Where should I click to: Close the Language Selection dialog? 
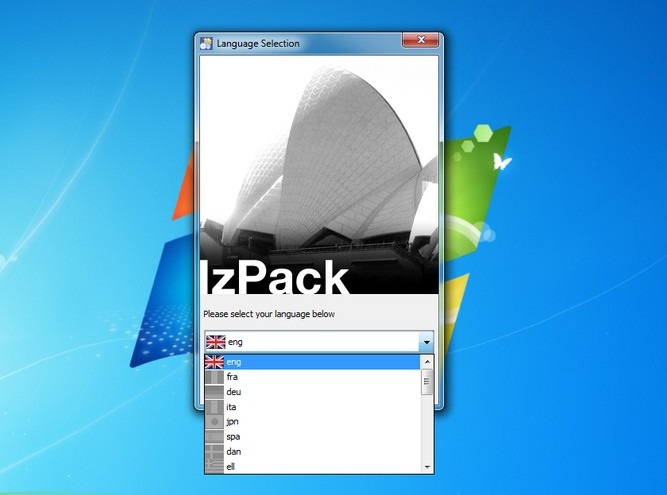point(420,40)
